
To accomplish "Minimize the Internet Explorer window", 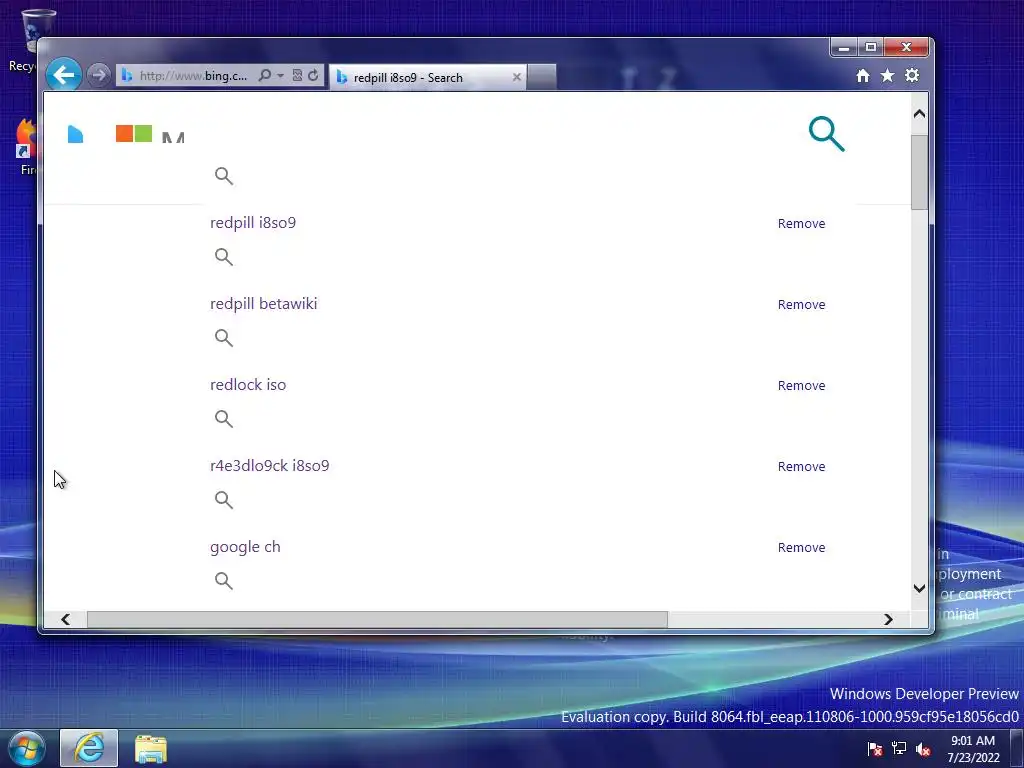I will 843,47.
